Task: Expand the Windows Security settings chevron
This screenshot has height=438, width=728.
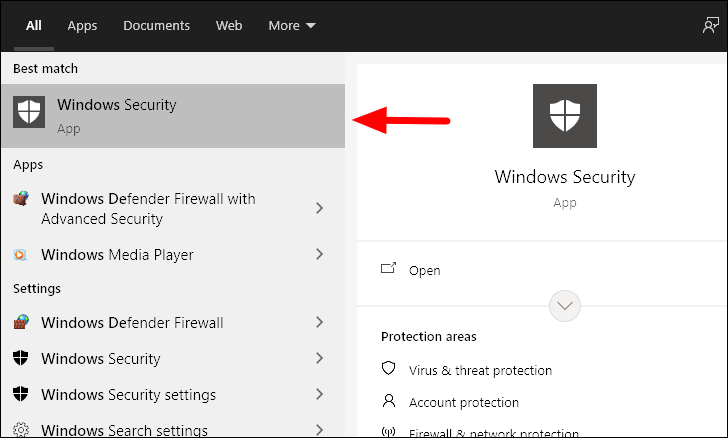Action: coord(319,394)
